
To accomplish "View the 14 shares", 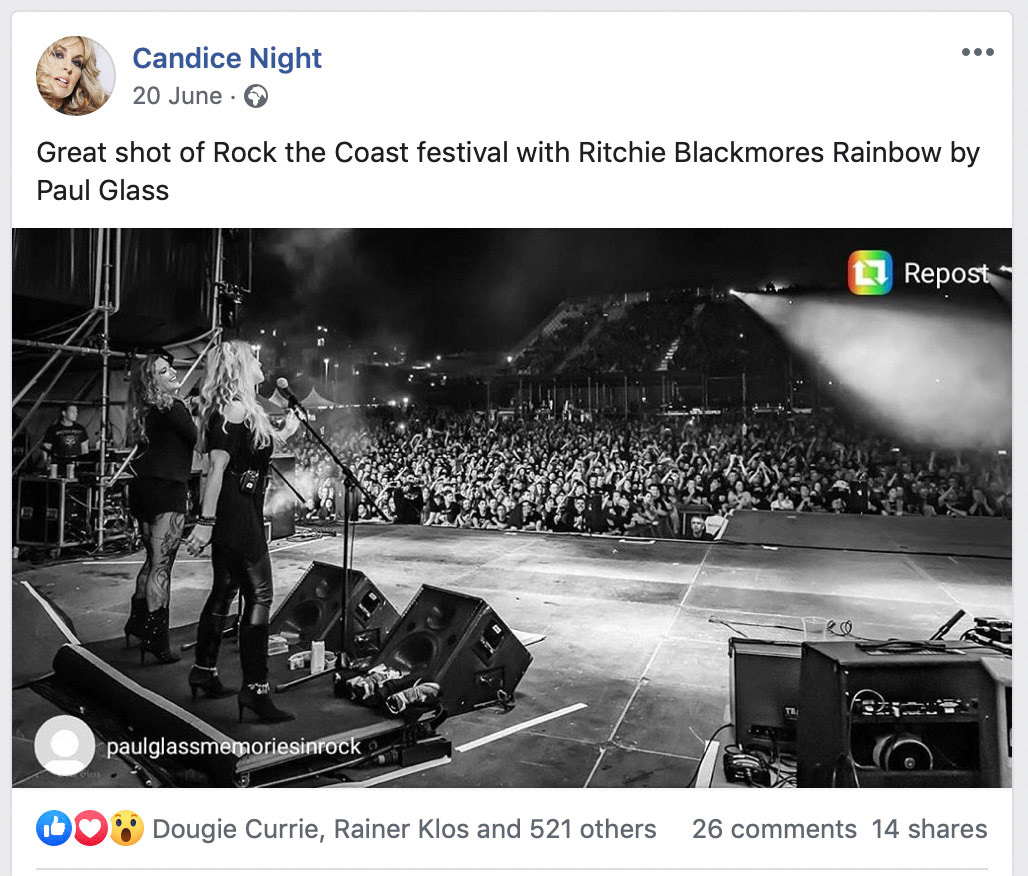I will tap(929, 829).
